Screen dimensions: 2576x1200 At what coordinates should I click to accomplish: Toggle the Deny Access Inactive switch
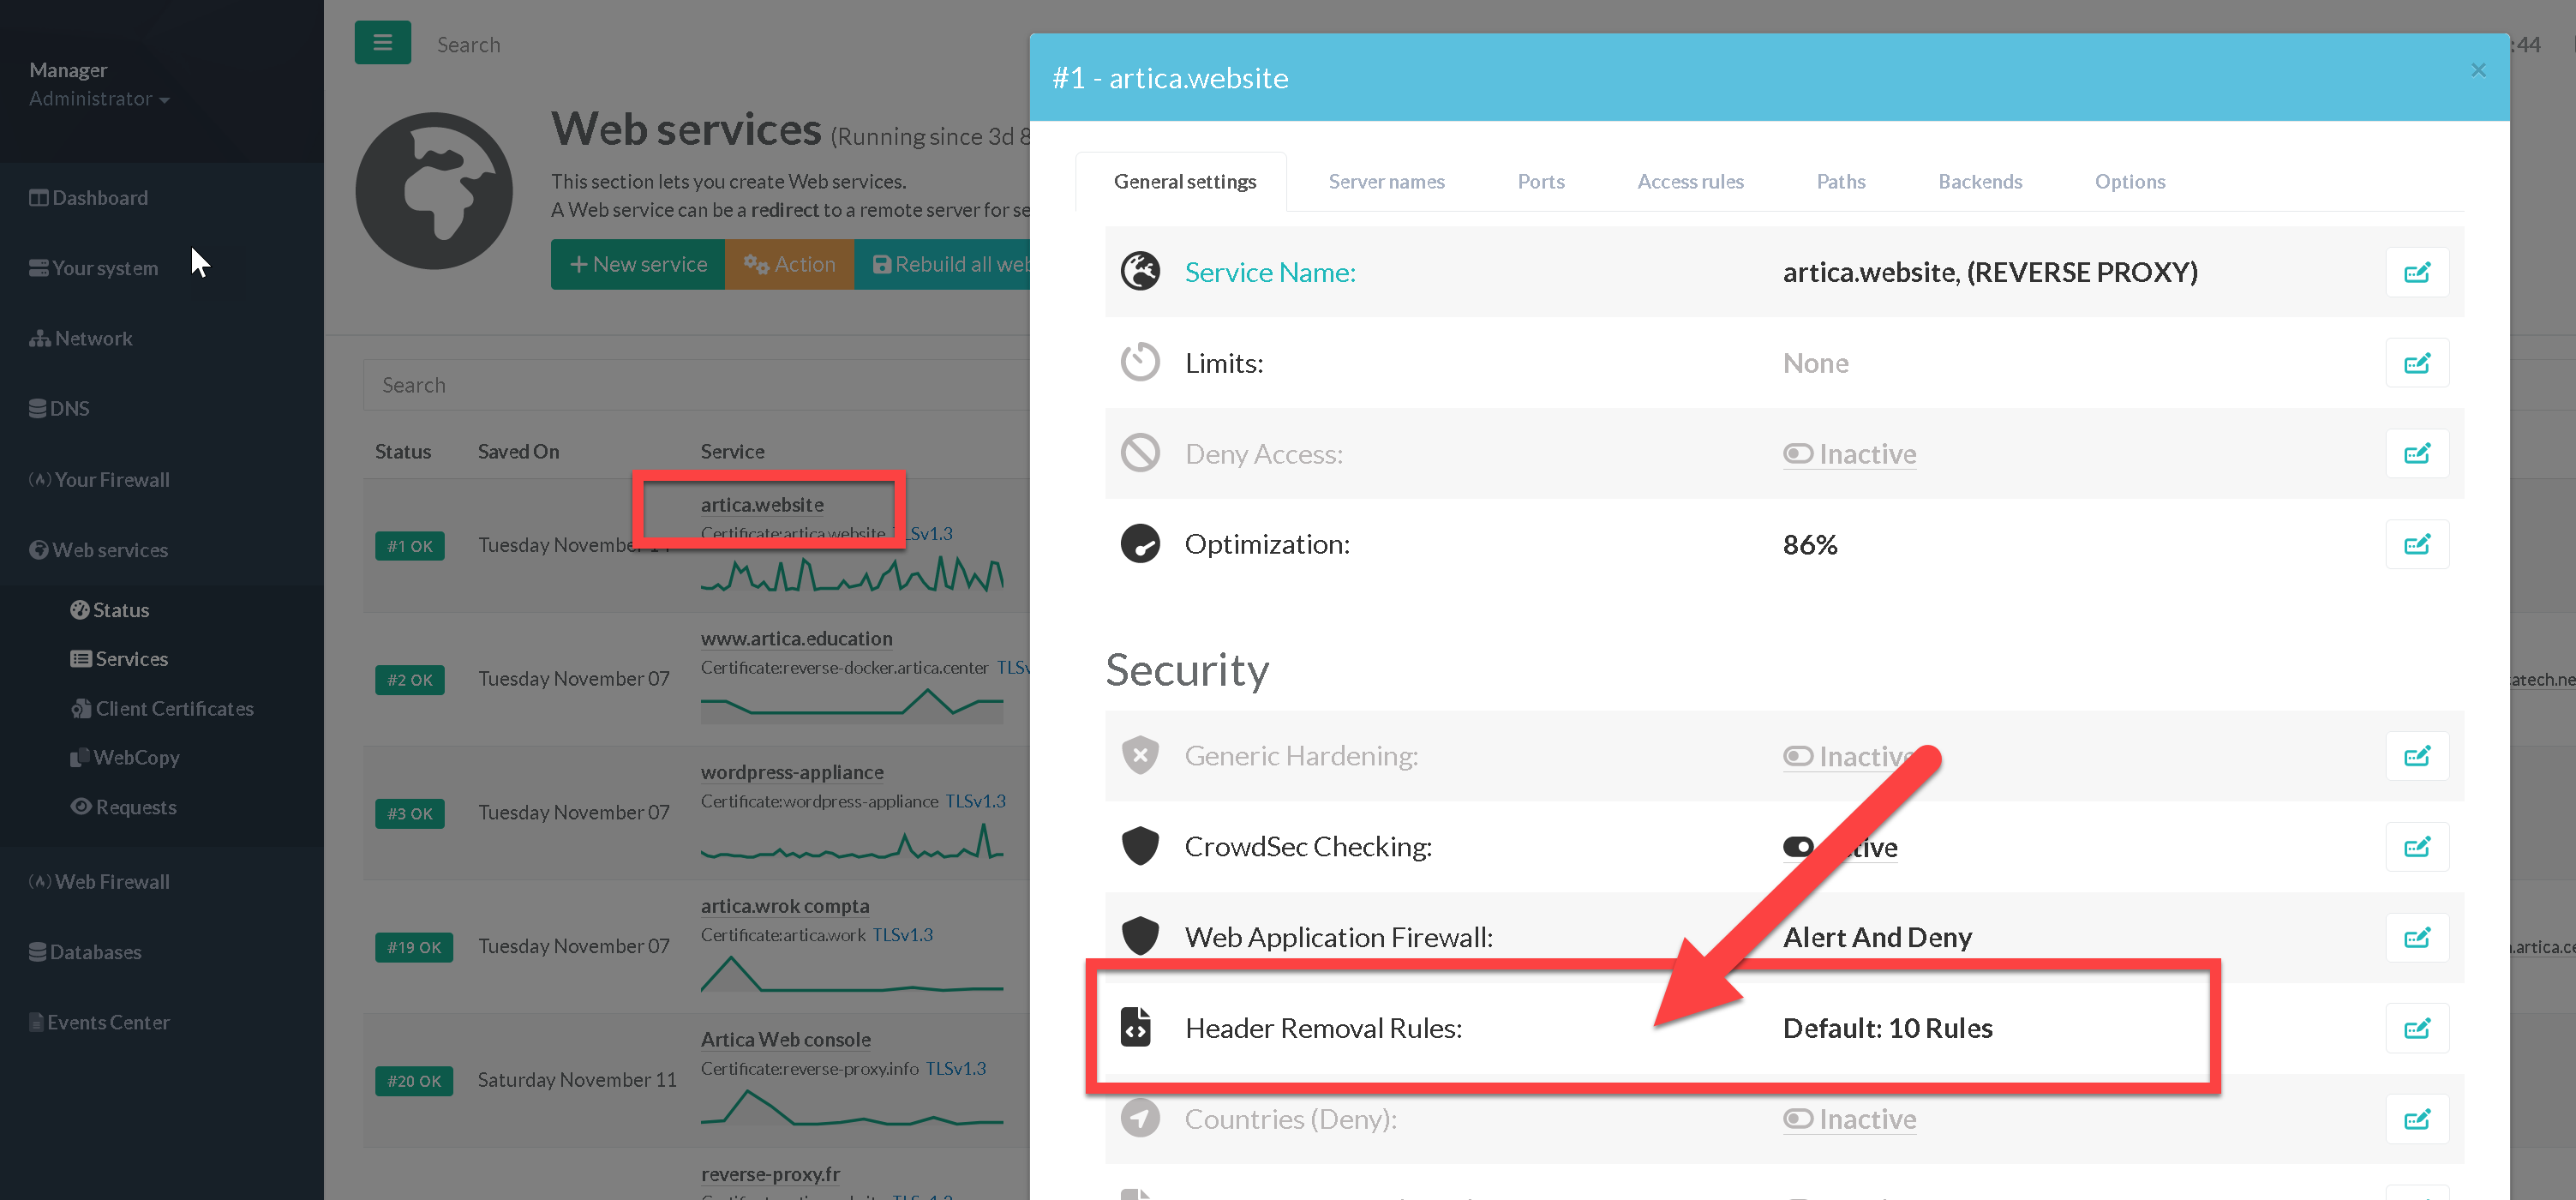[x=1797, y=454]
